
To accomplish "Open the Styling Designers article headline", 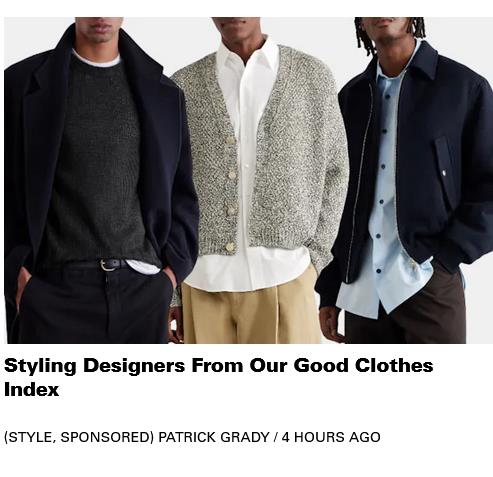I will [218, 377].
